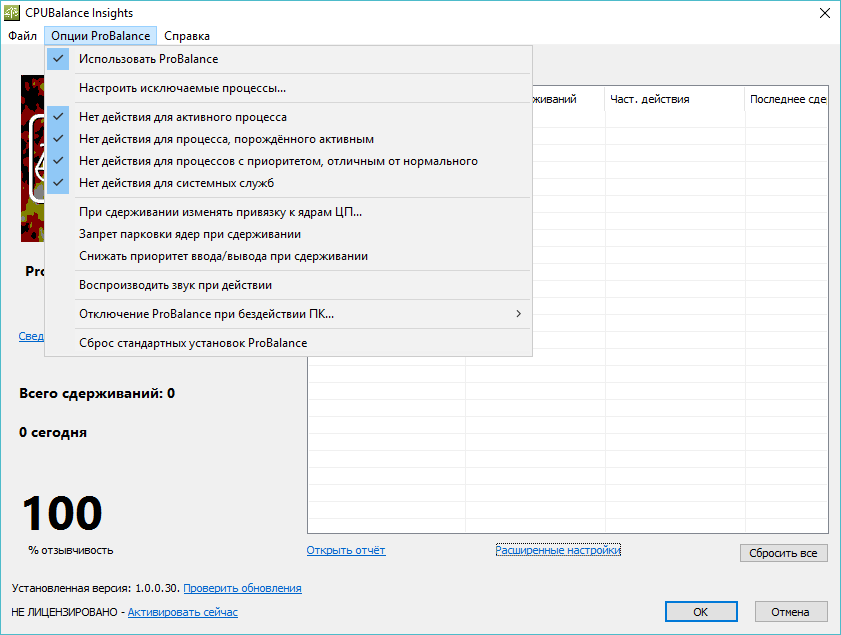Image resolution: width=841 pixels, height=635 pixels.
Task: Open the Справка menu
Action: (187, 36)
